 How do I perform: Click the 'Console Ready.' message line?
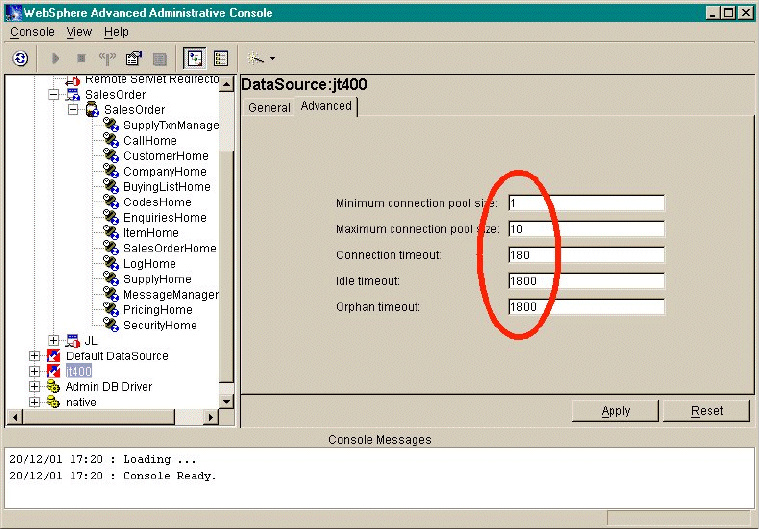click(x=112, y=476)
